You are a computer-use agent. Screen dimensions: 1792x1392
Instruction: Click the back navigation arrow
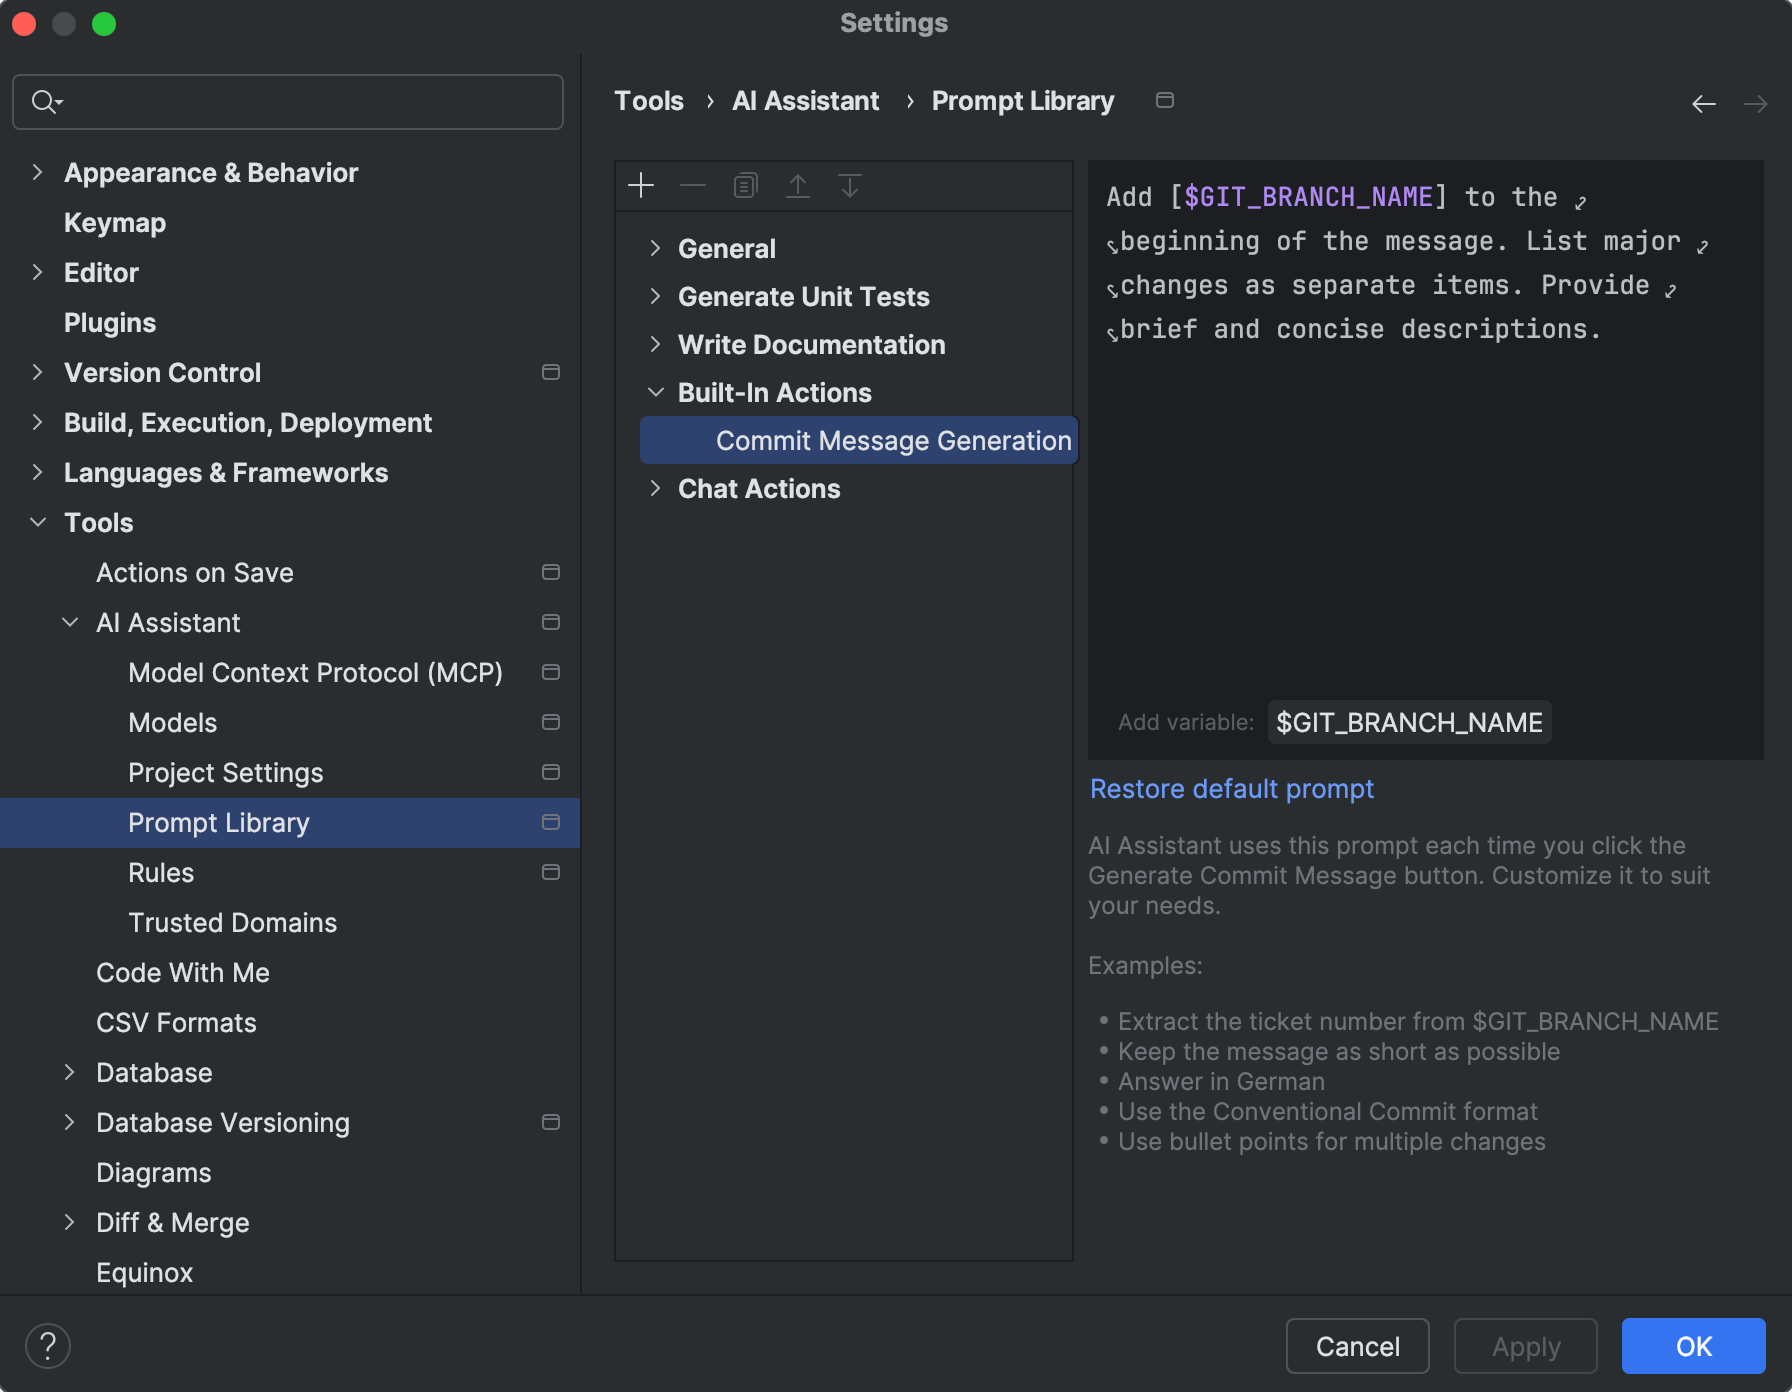point(1703,103)
